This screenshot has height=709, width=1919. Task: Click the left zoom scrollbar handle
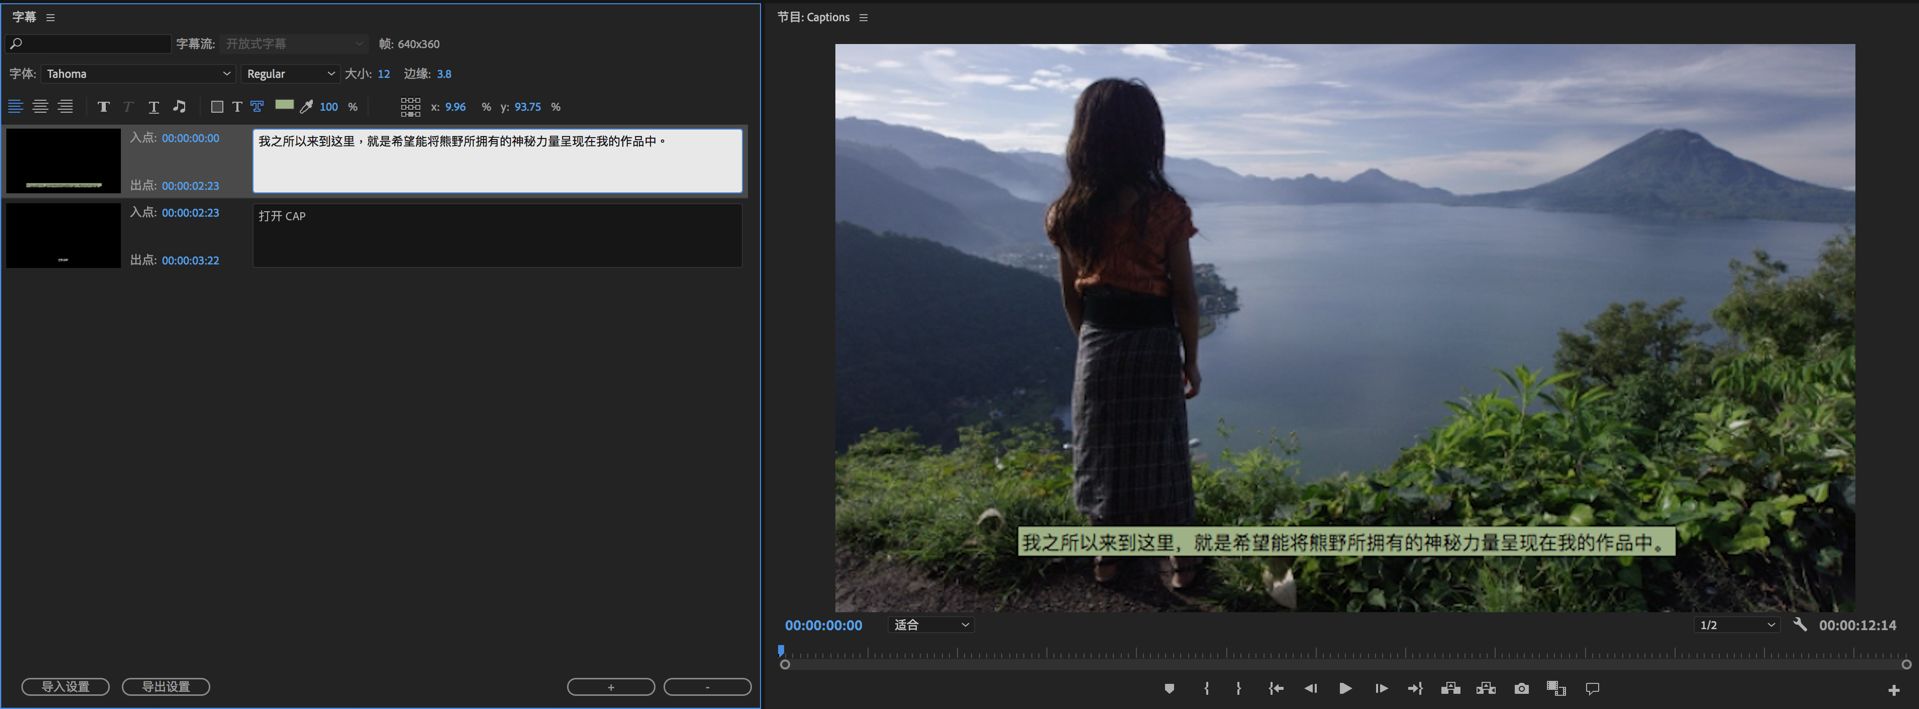click(785, 665)
